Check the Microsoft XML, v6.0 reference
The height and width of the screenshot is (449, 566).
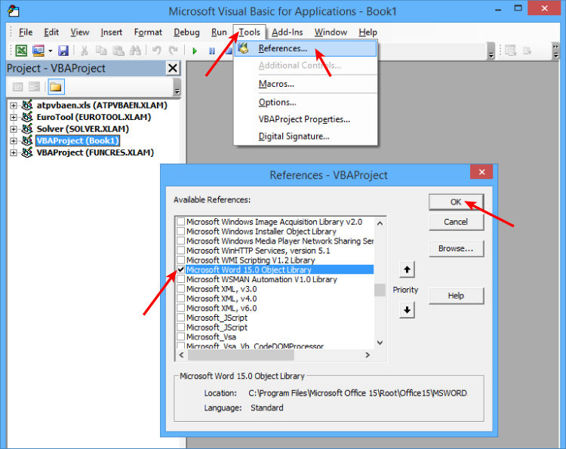pos(181,308)
